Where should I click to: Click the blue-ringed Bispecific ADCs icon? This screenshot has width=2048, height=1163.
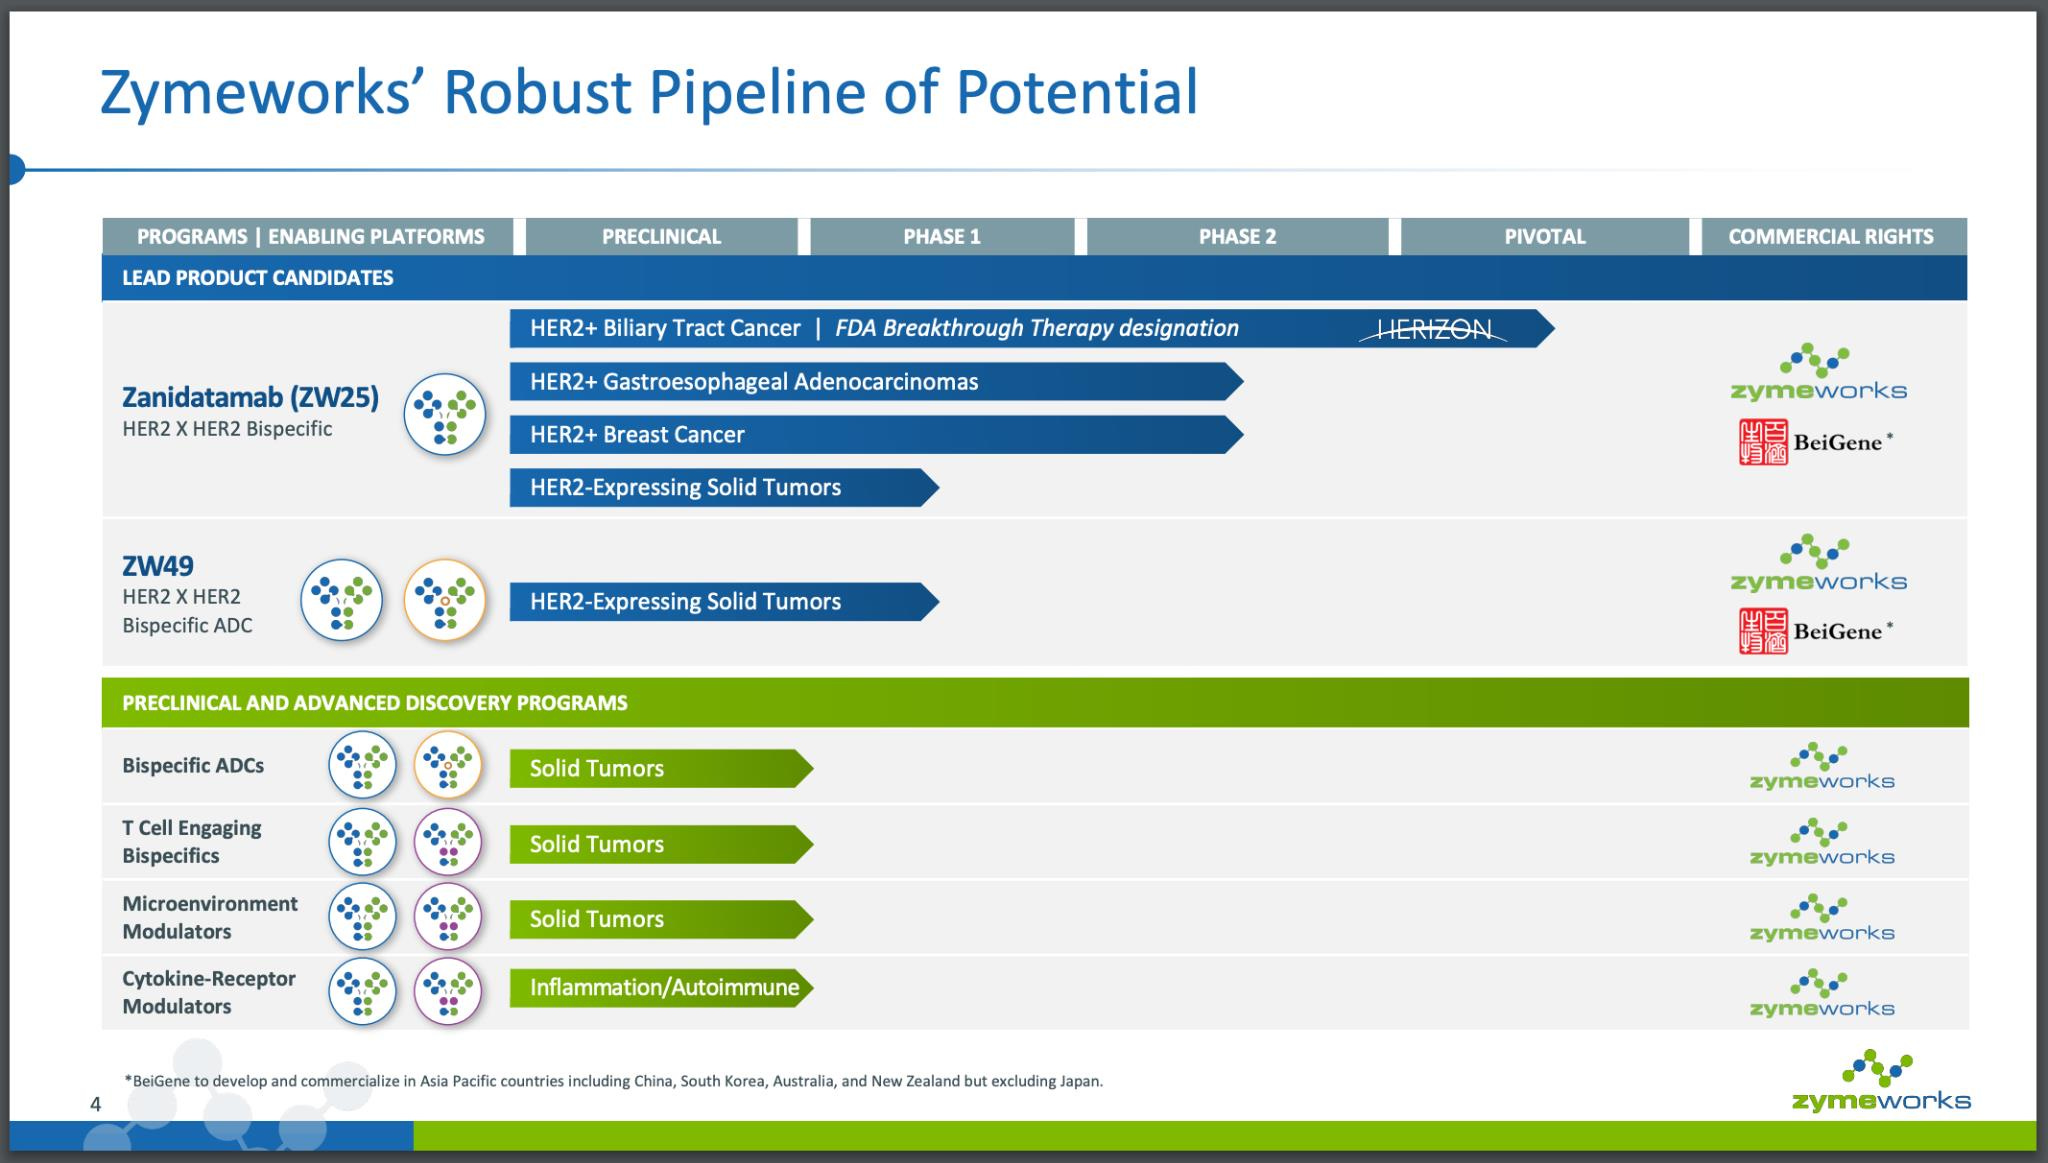[x=362, y=765]
